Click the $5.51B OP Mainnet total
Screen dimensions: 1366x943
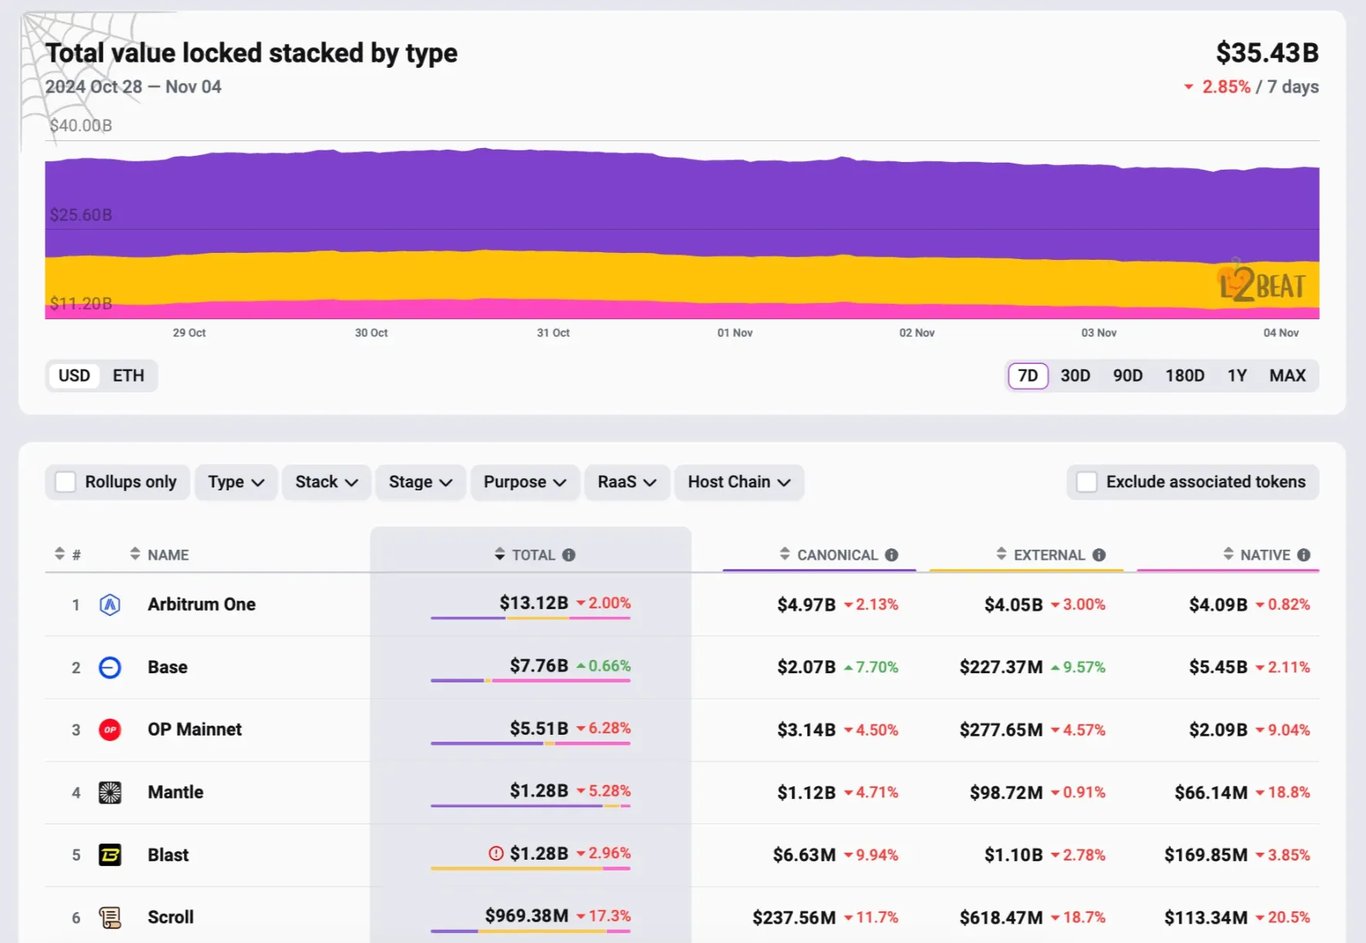pyautogui.click(x=539, y=728)
